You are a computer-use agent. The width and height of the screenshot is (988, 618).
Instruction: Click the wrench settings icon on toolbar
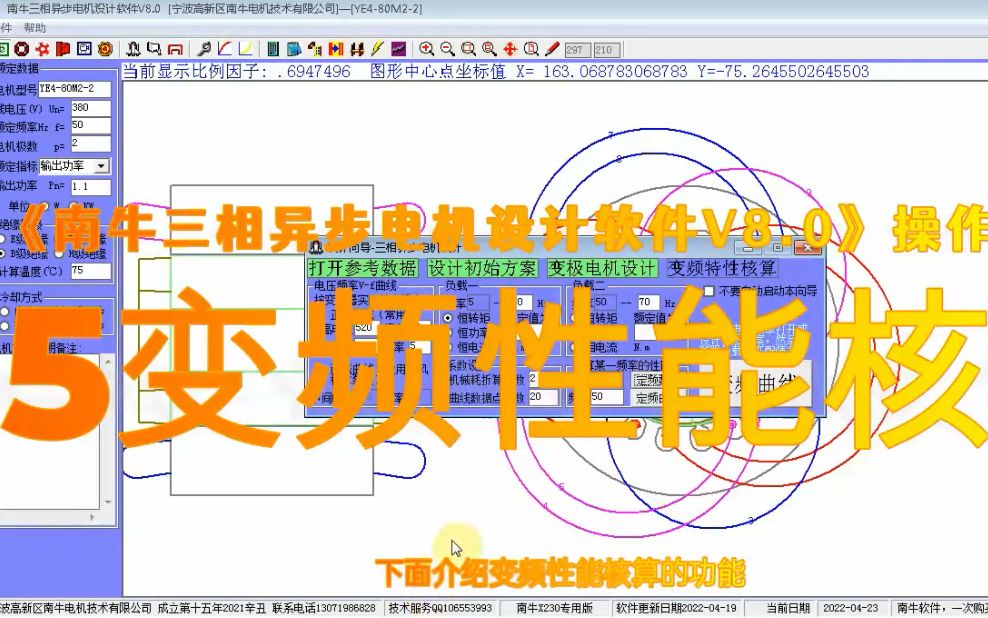205,47
